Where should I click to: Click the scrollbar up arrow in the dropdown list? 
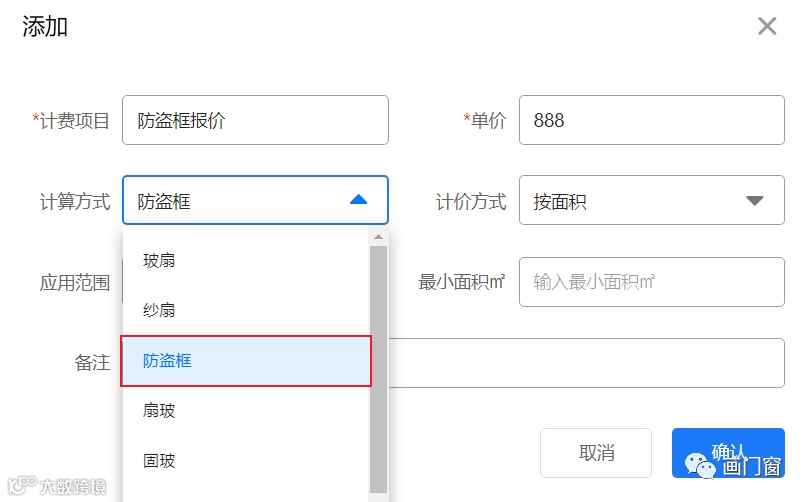[378, 238]
